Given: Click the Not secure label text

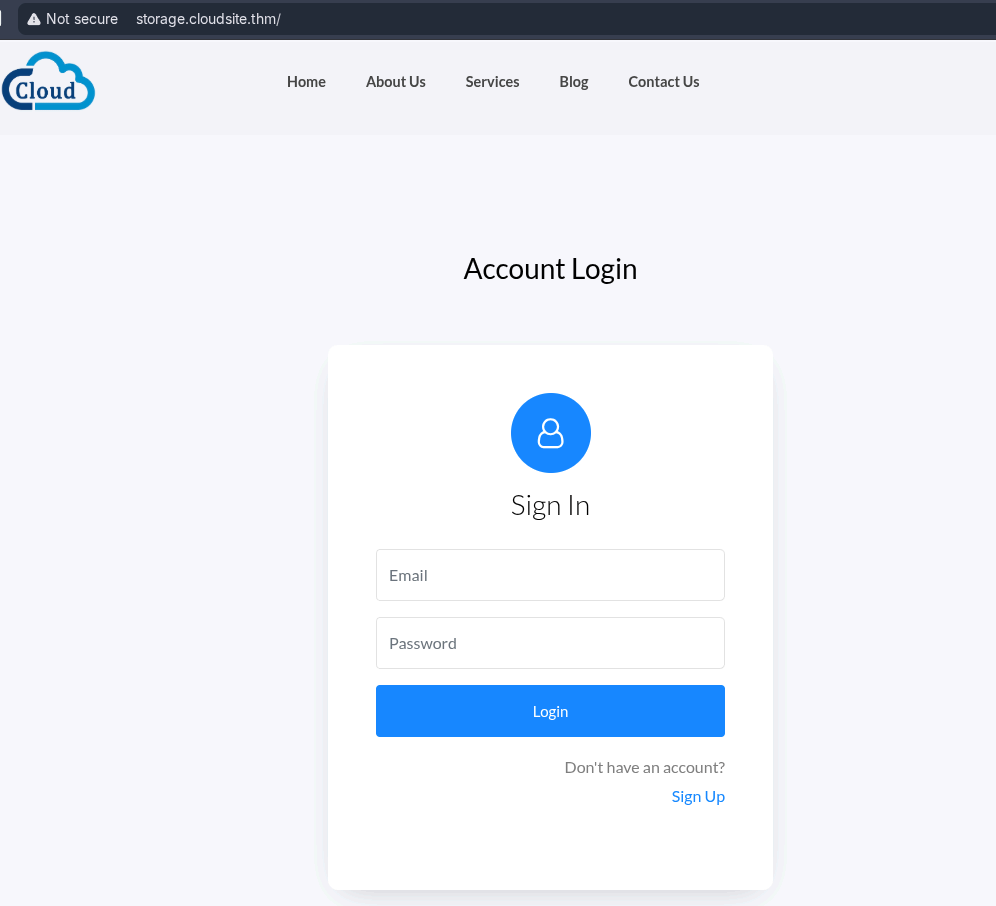Looking at the screenshot, I should tap(82, 19).
